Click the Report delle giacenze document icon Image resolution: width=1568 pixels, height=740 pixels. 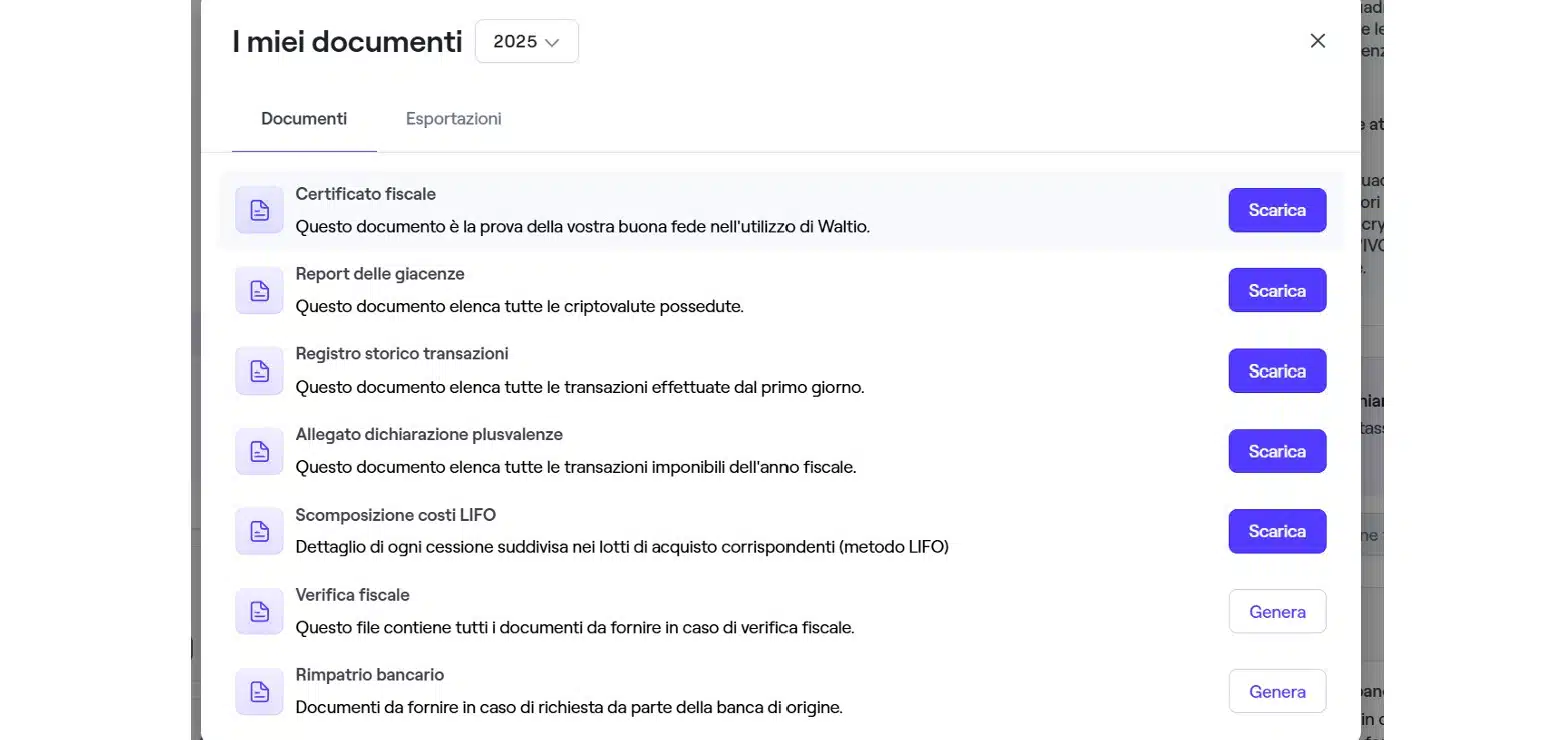click(259, 290)
